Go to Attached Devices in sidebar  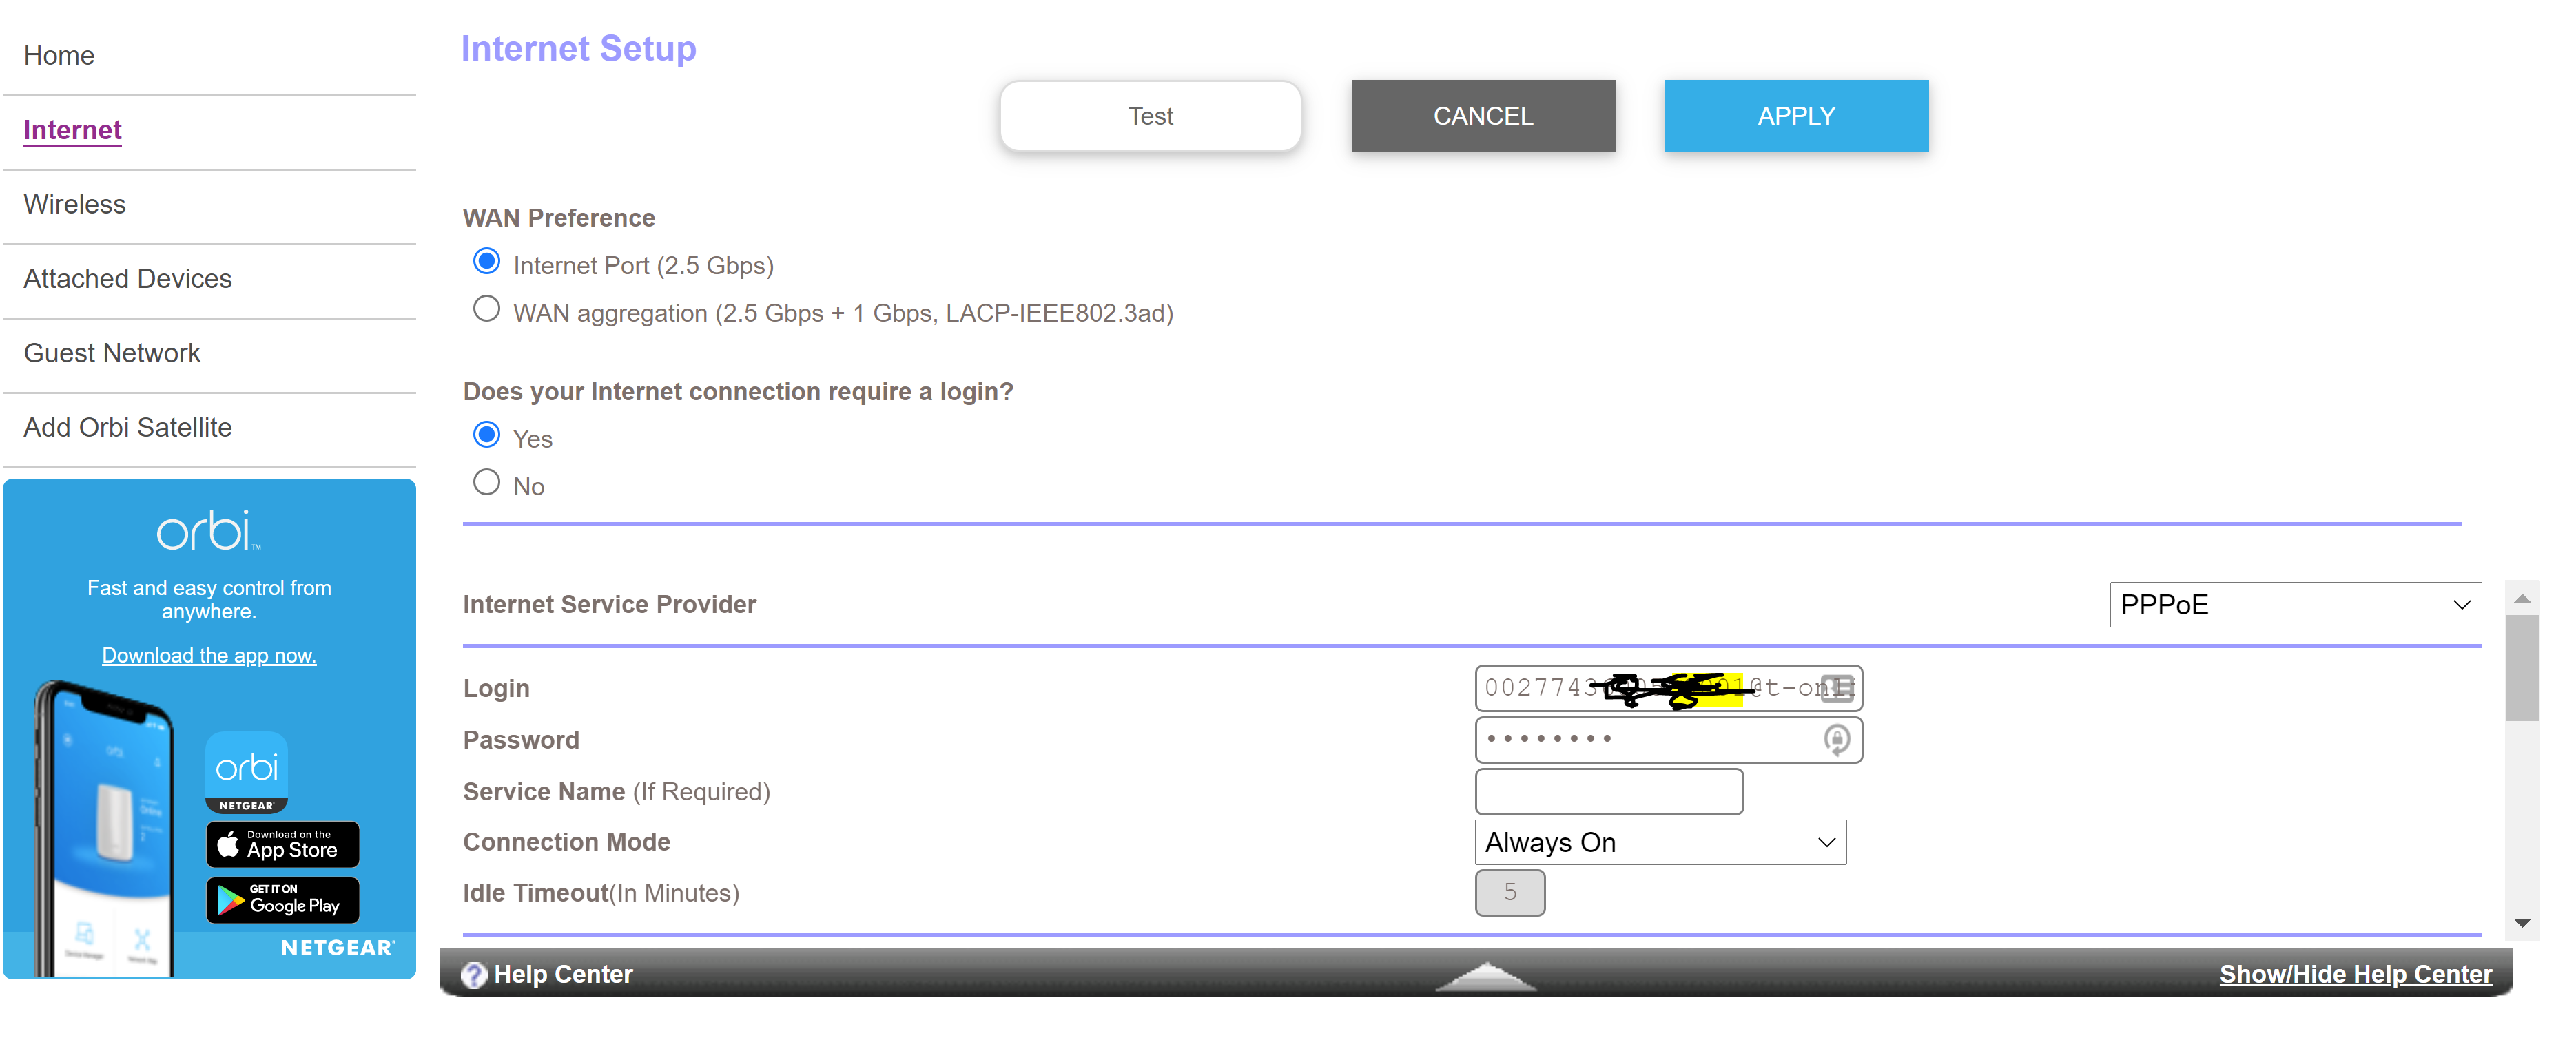pos(128,279)
